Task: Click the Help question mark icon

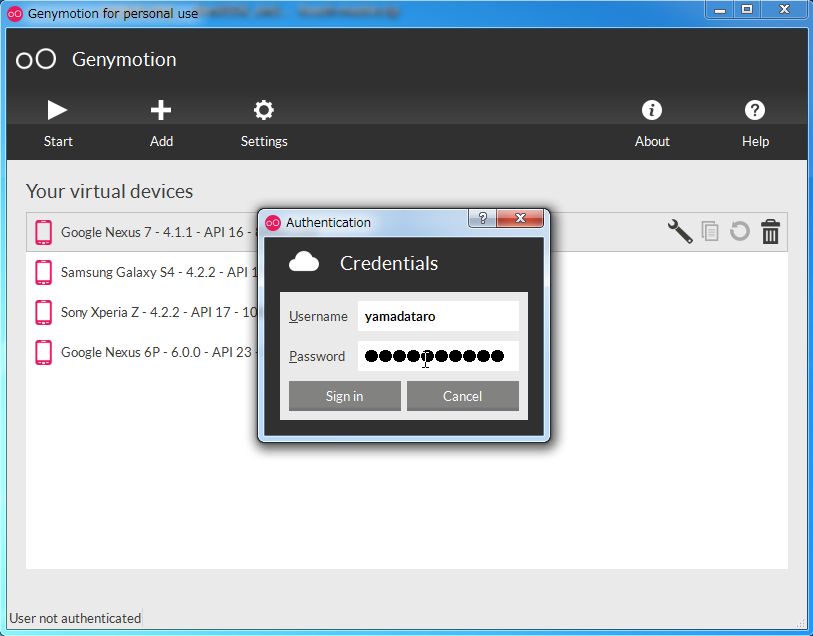Action: 755,110
